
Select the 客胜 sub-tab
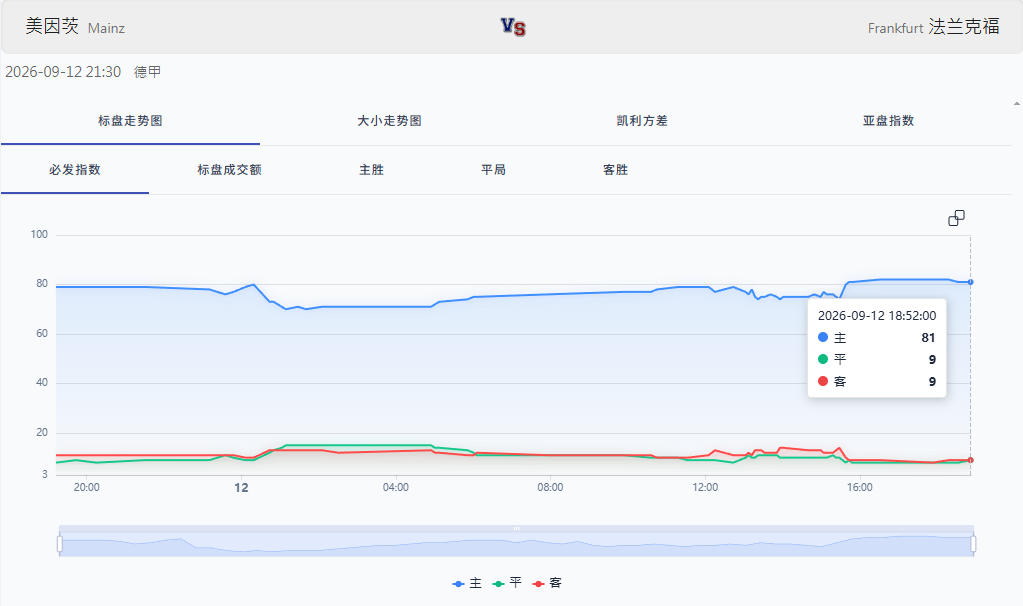pos(615,170)
